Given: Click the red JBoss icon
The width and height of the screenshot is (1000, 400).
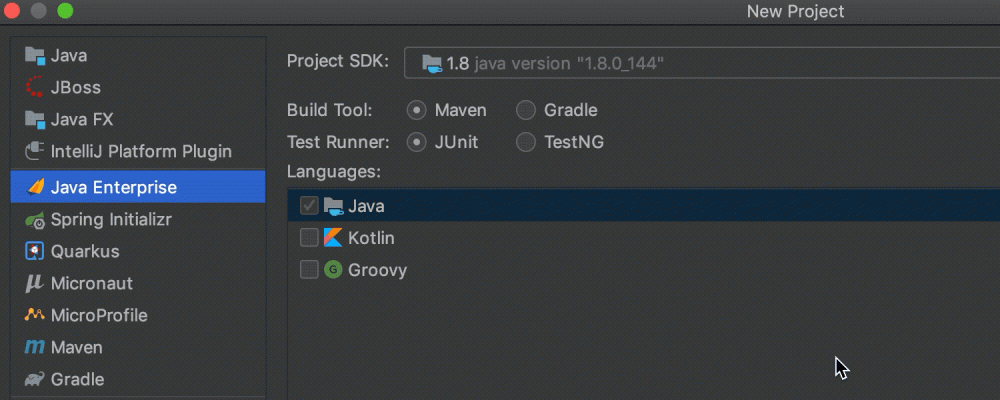Looking at the screenshot, I should click(34, 87).
